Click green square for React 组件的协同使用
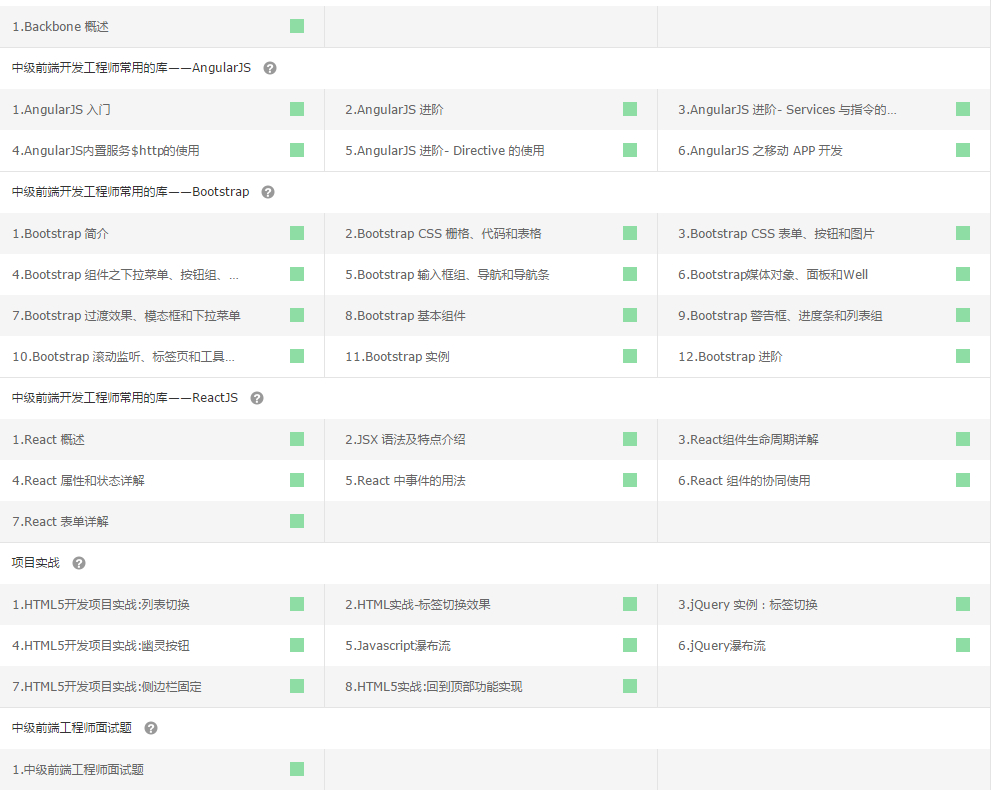The width and height of the screenshot is (991, 790). click(963, 480)
